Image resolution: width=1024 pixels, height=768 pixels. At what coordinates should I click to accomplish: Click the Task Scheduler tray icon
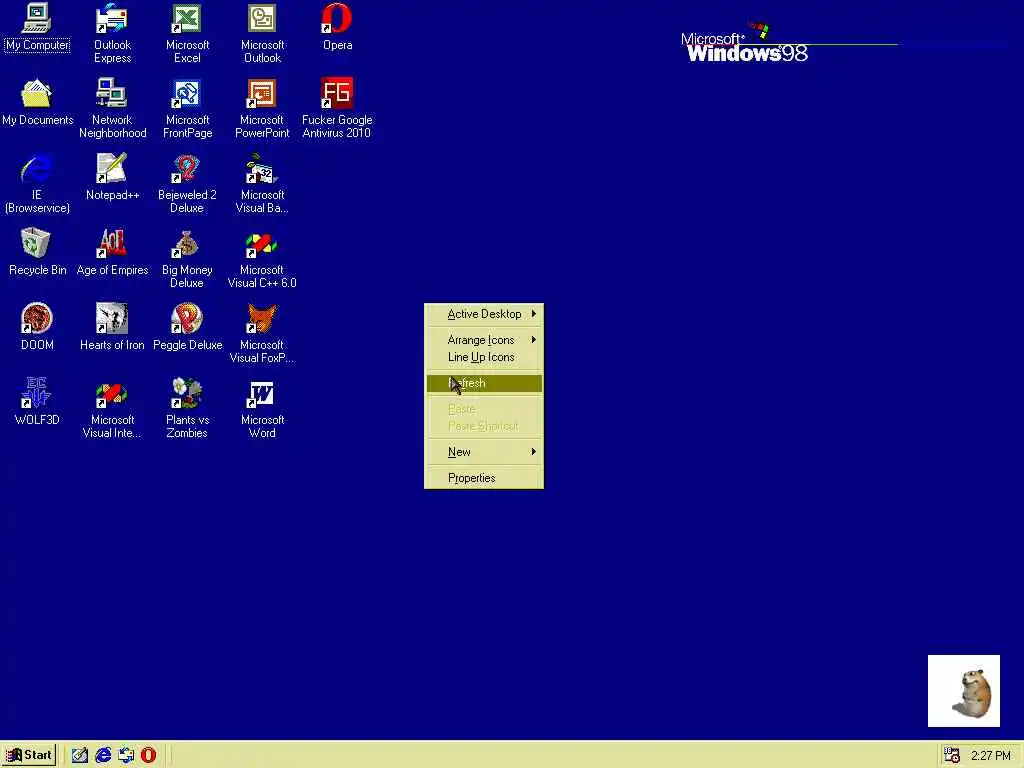[952, 756]
